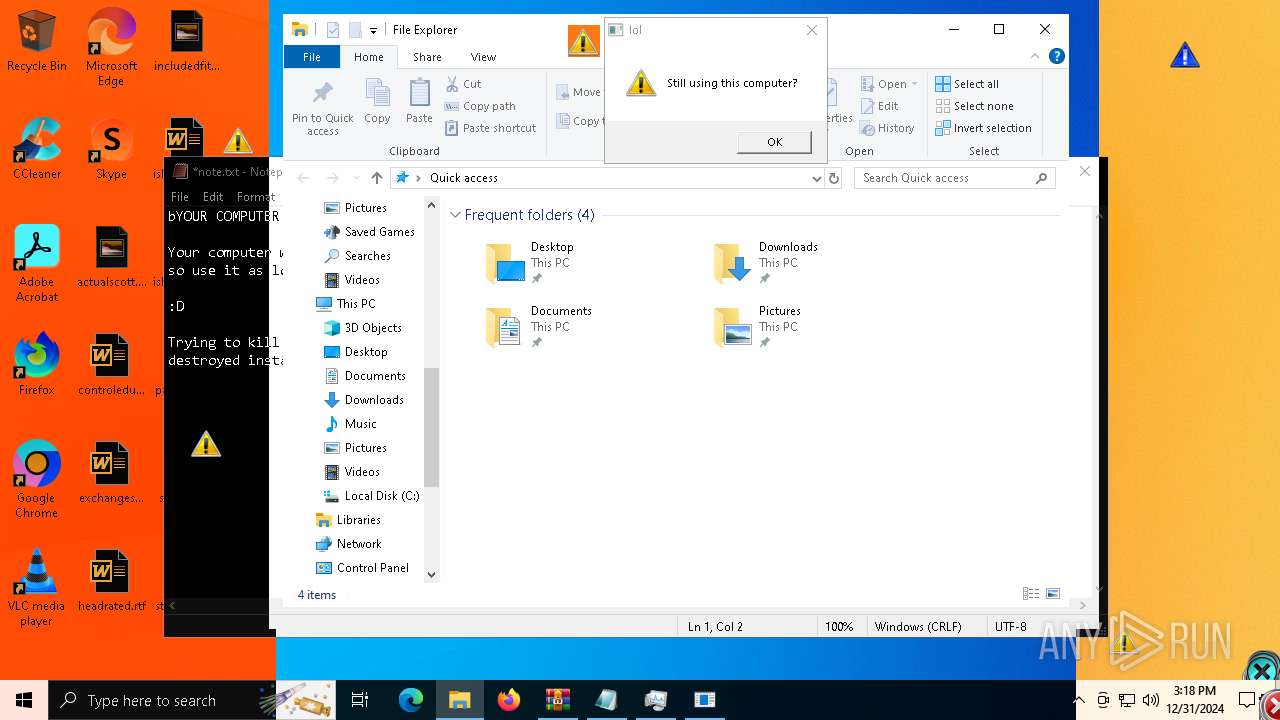The width and height of the screenshot is (1280, 720).
Task: Open the CCleaner desktop shortcut
Action: click(x=37, y=149)
